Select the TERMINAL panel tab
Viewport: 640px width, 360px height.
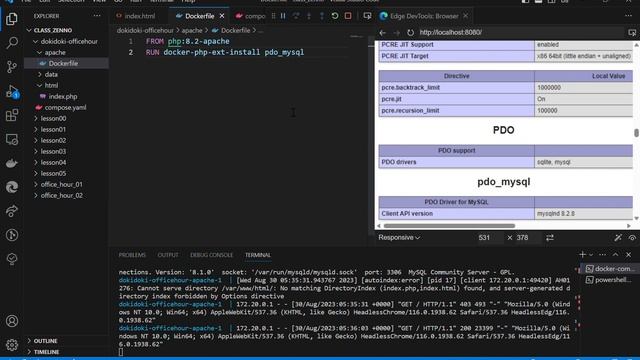[258, 255]
